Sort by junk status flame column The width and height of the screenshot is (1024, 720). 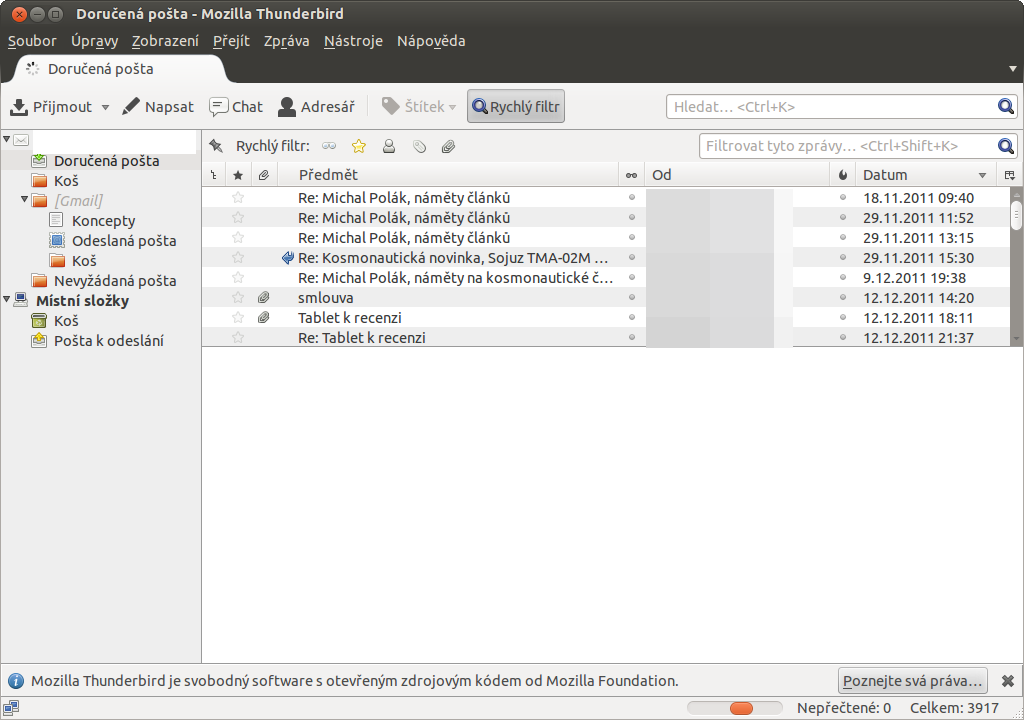[x=842, y=175]
